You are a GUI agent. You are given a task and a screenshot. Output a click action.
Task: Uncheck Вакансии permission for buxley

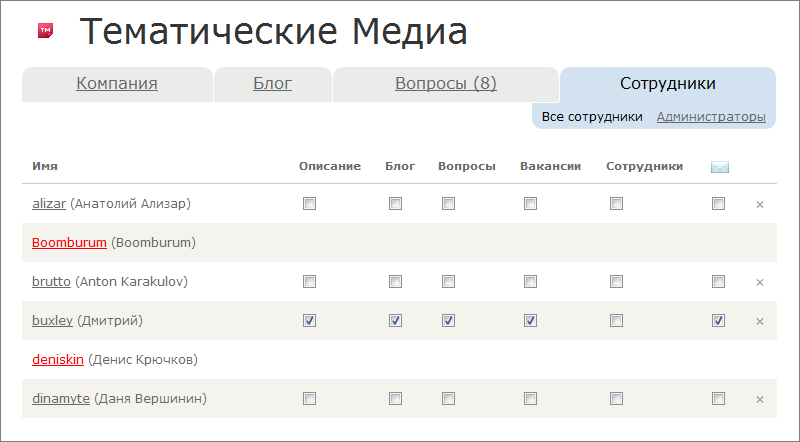point(531,321)
